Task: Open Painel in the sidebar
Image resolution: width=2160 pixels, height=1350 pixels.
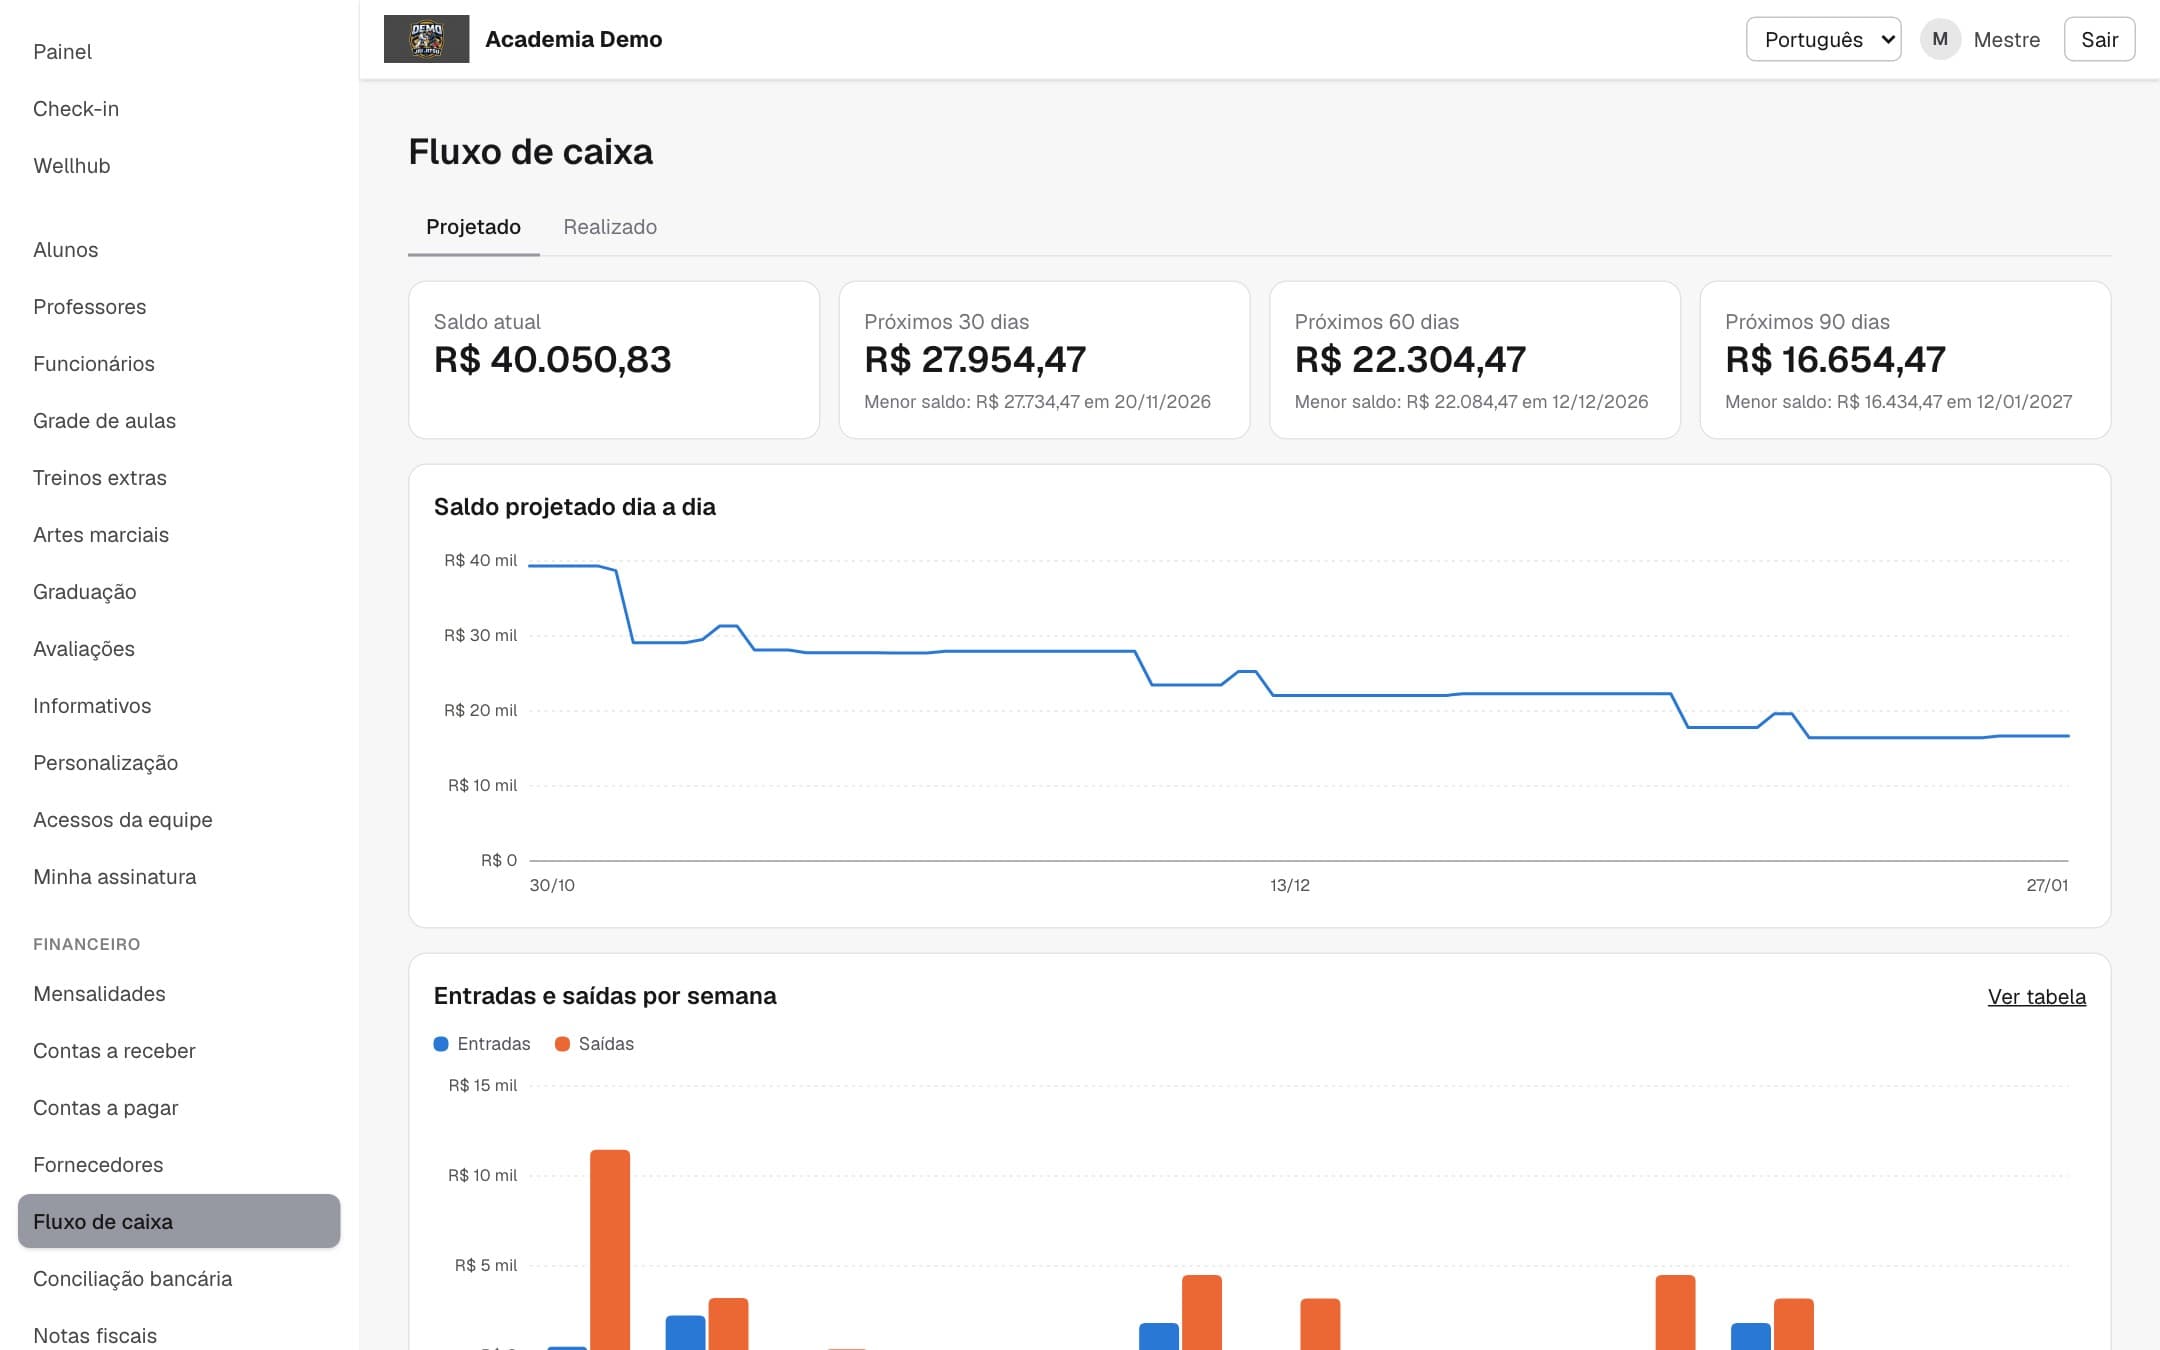Action: [179, 52]
